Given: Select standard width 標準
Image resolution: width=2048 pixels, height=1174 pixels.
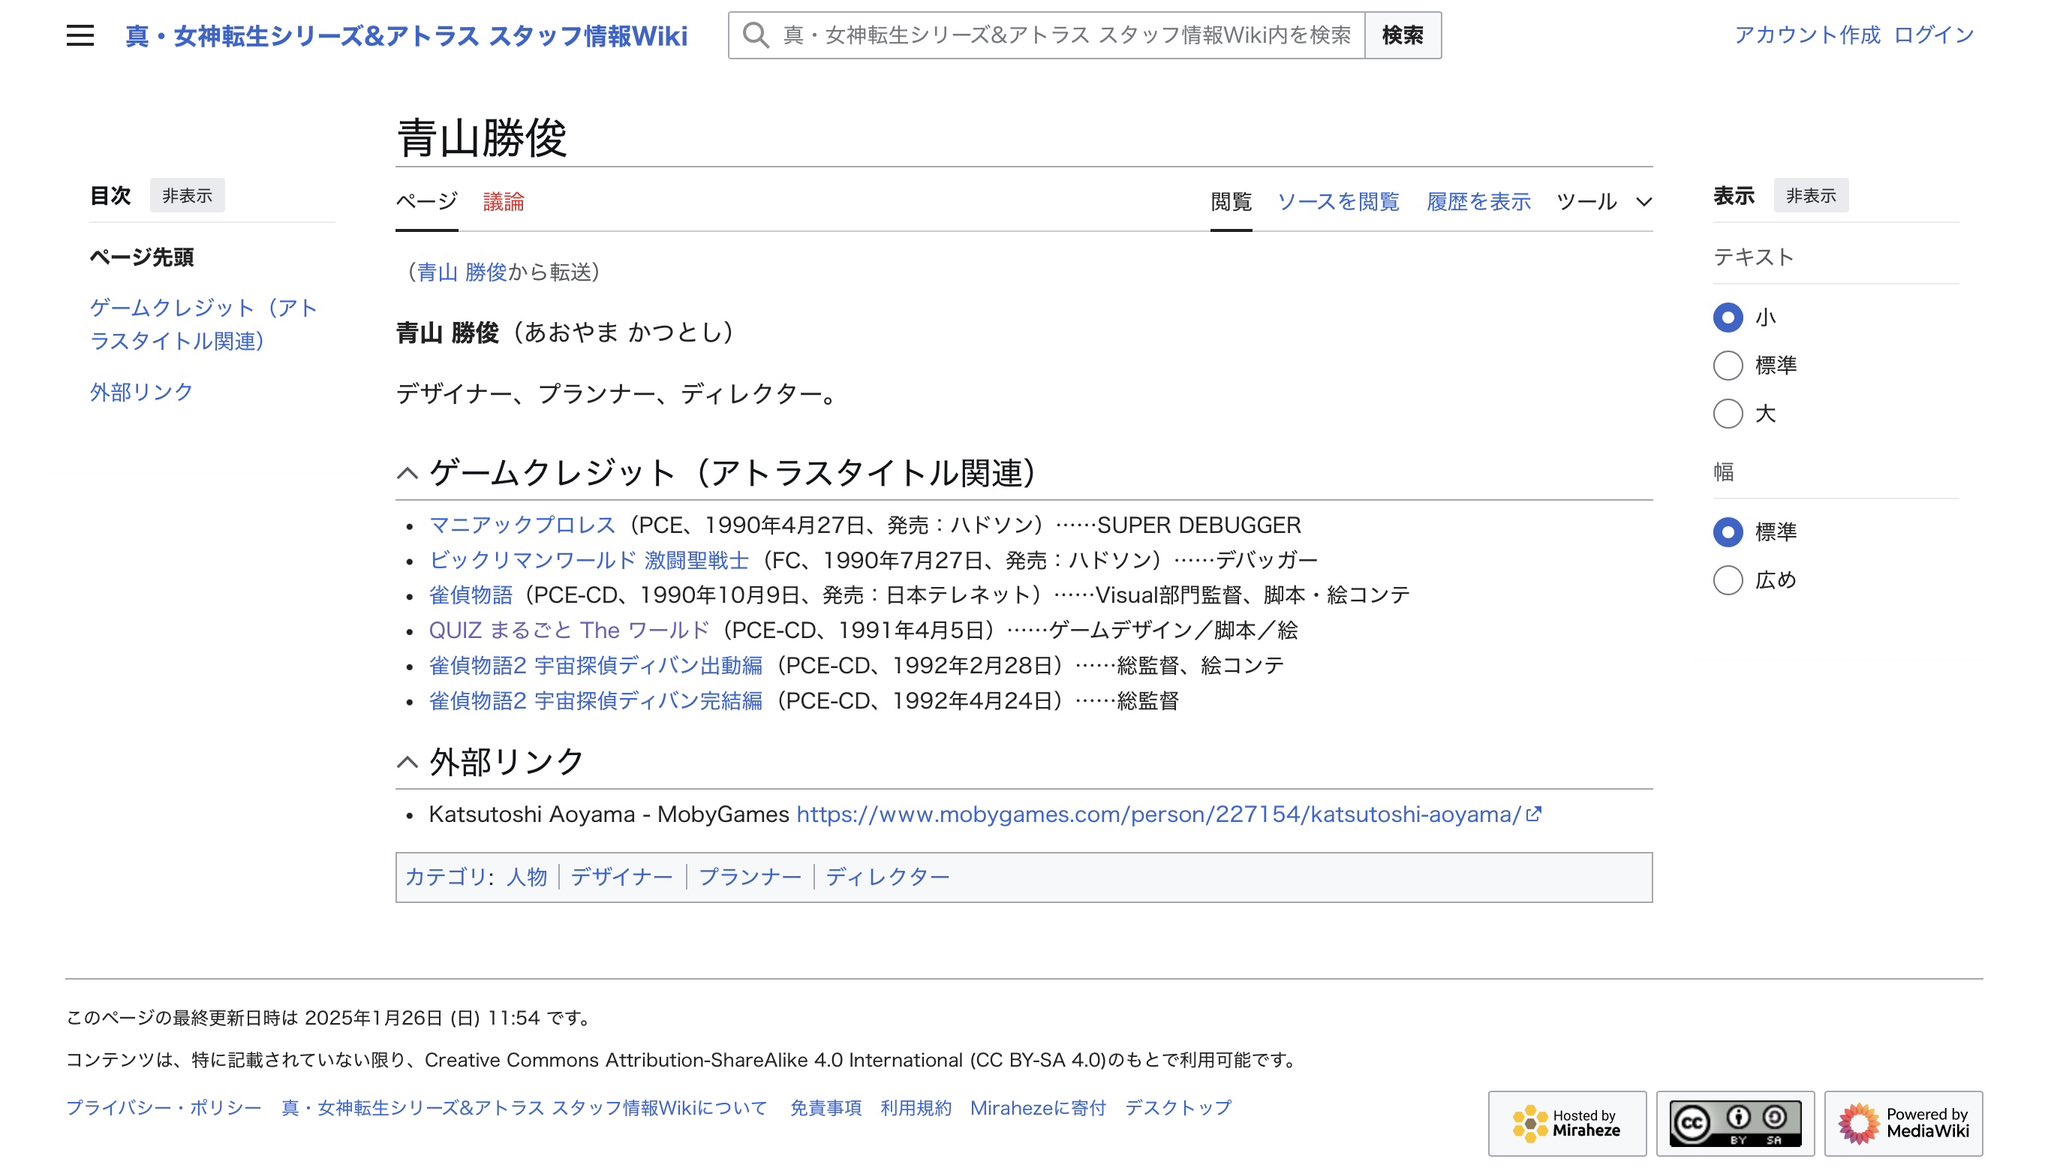Looking at the screenshot, I should [x=1728, y=532].
